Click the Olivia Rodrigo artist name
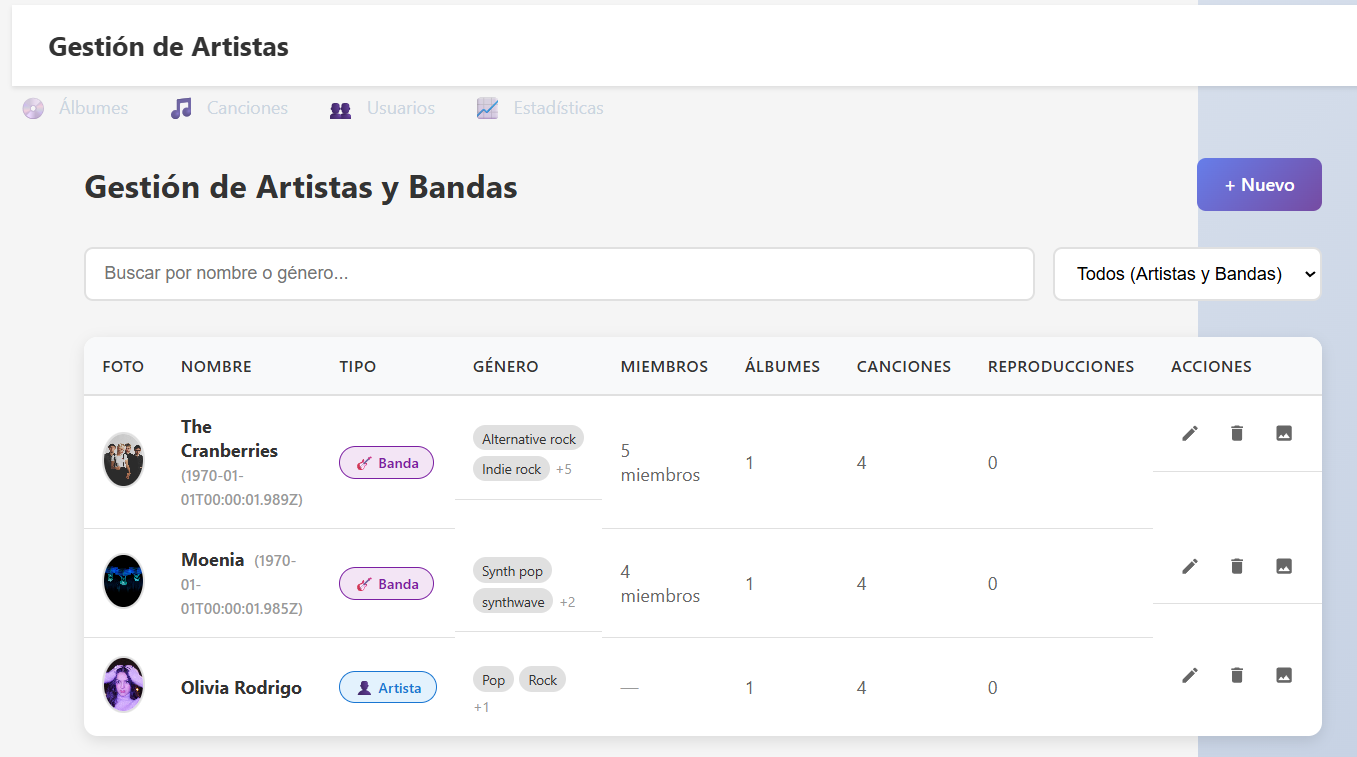The width and height of the screenshot is (1357, 757). pos(241,687)
